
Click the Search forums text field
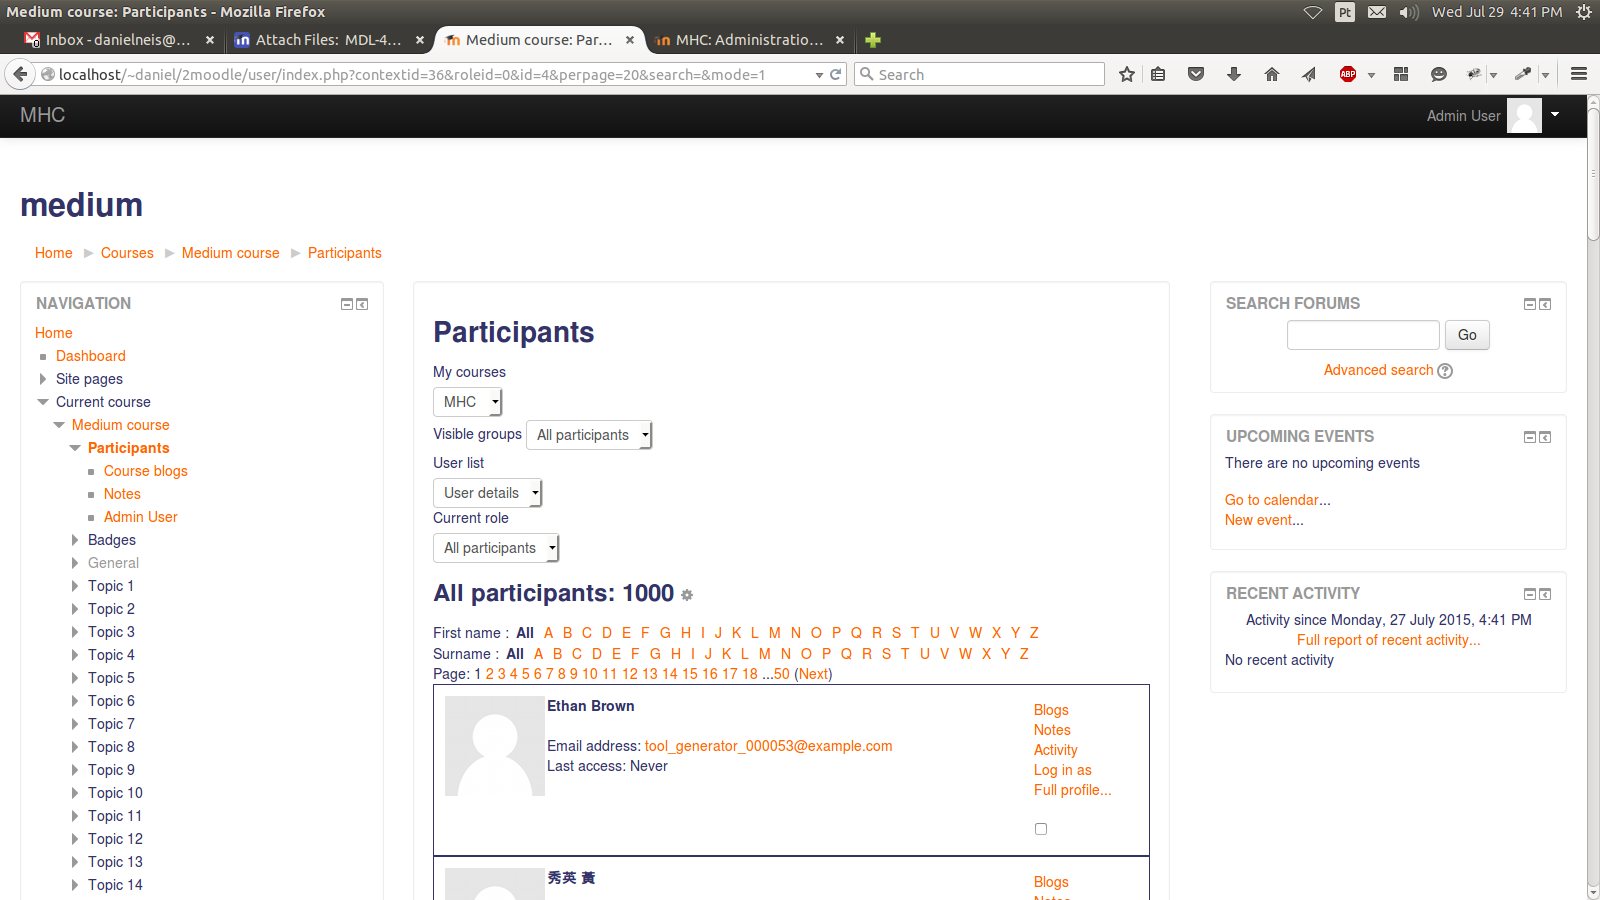point(1363,335)
